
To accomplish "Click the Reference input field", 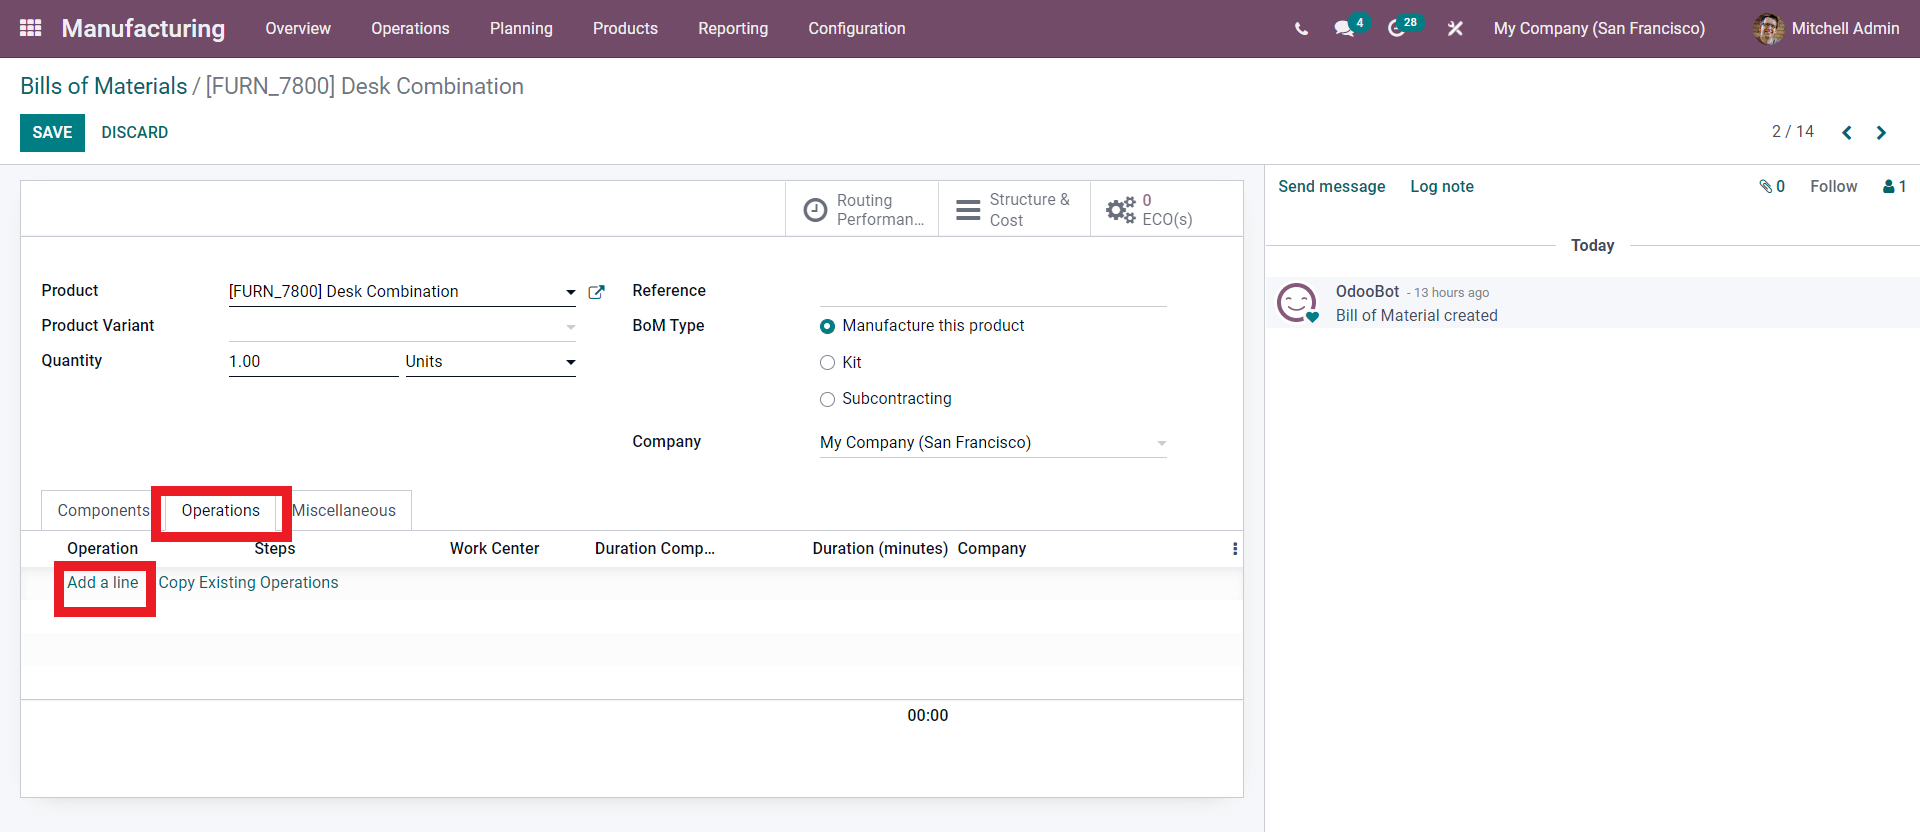I will [x=993, y=291].
